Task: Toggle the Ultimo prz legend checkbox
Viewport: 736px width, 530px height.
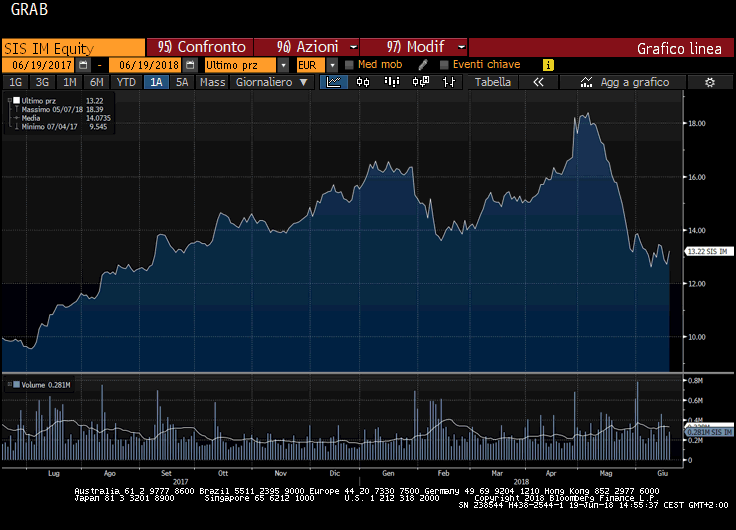Action: tap(16, 100)
